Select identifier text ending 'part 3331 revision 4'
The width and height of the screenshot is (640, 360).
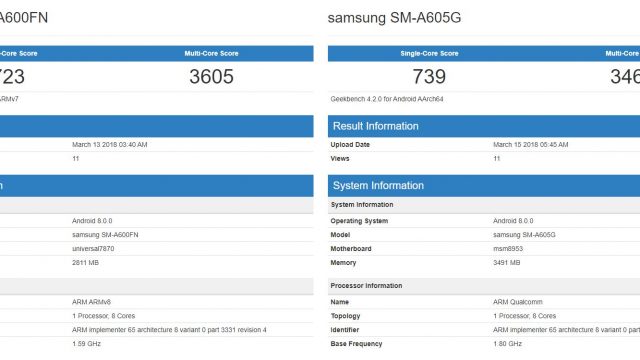[169, 330]
